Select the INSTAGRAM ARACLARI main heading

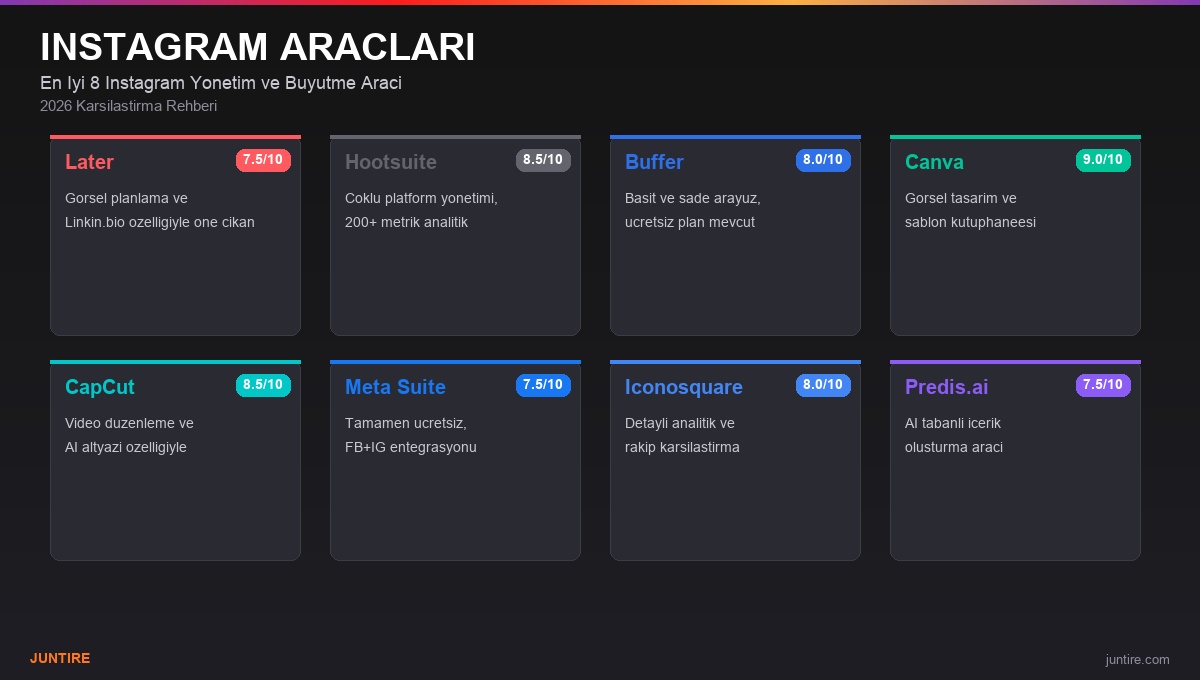[257, 47]
